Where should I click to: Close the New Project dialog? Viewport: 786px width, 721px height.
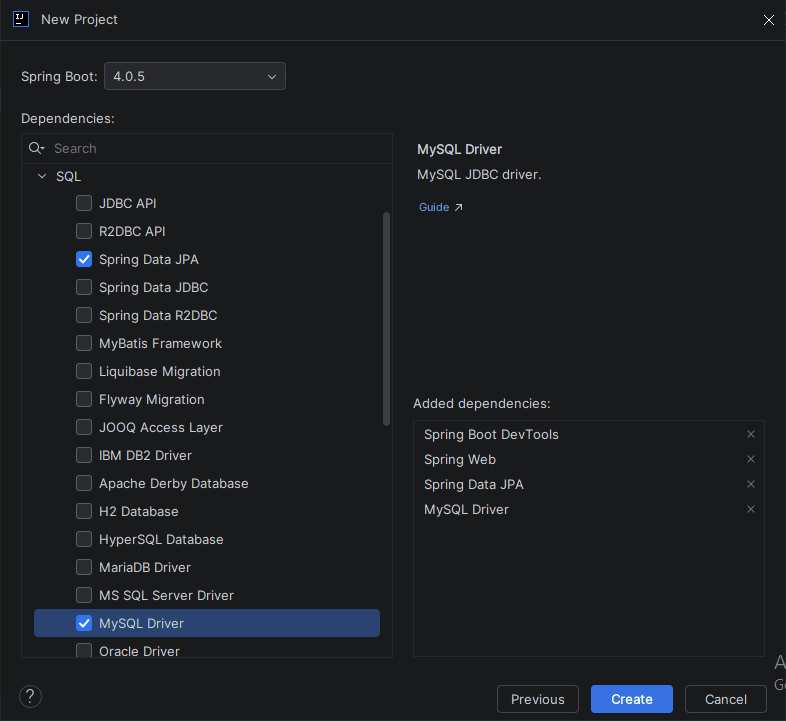[x=769, y=20]
